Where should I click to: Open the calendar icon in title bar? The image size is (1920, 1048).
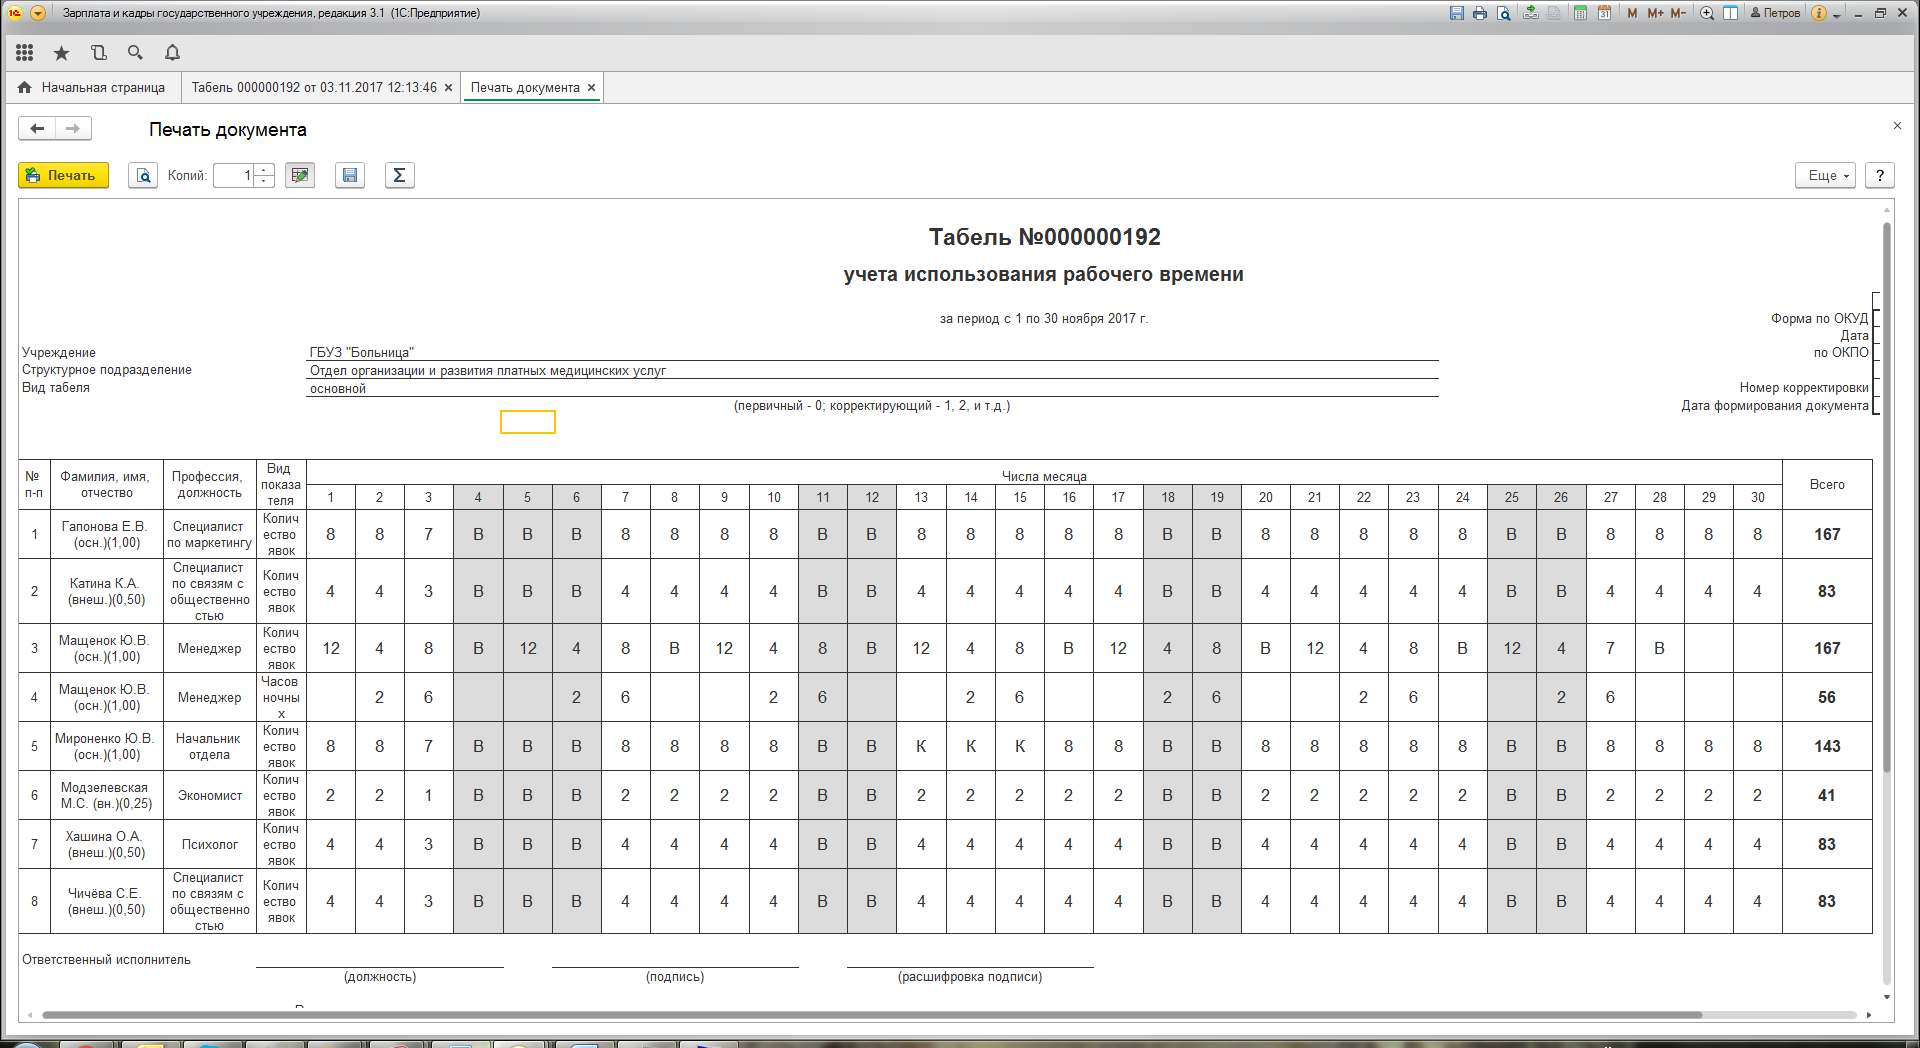pos(1604,13)
